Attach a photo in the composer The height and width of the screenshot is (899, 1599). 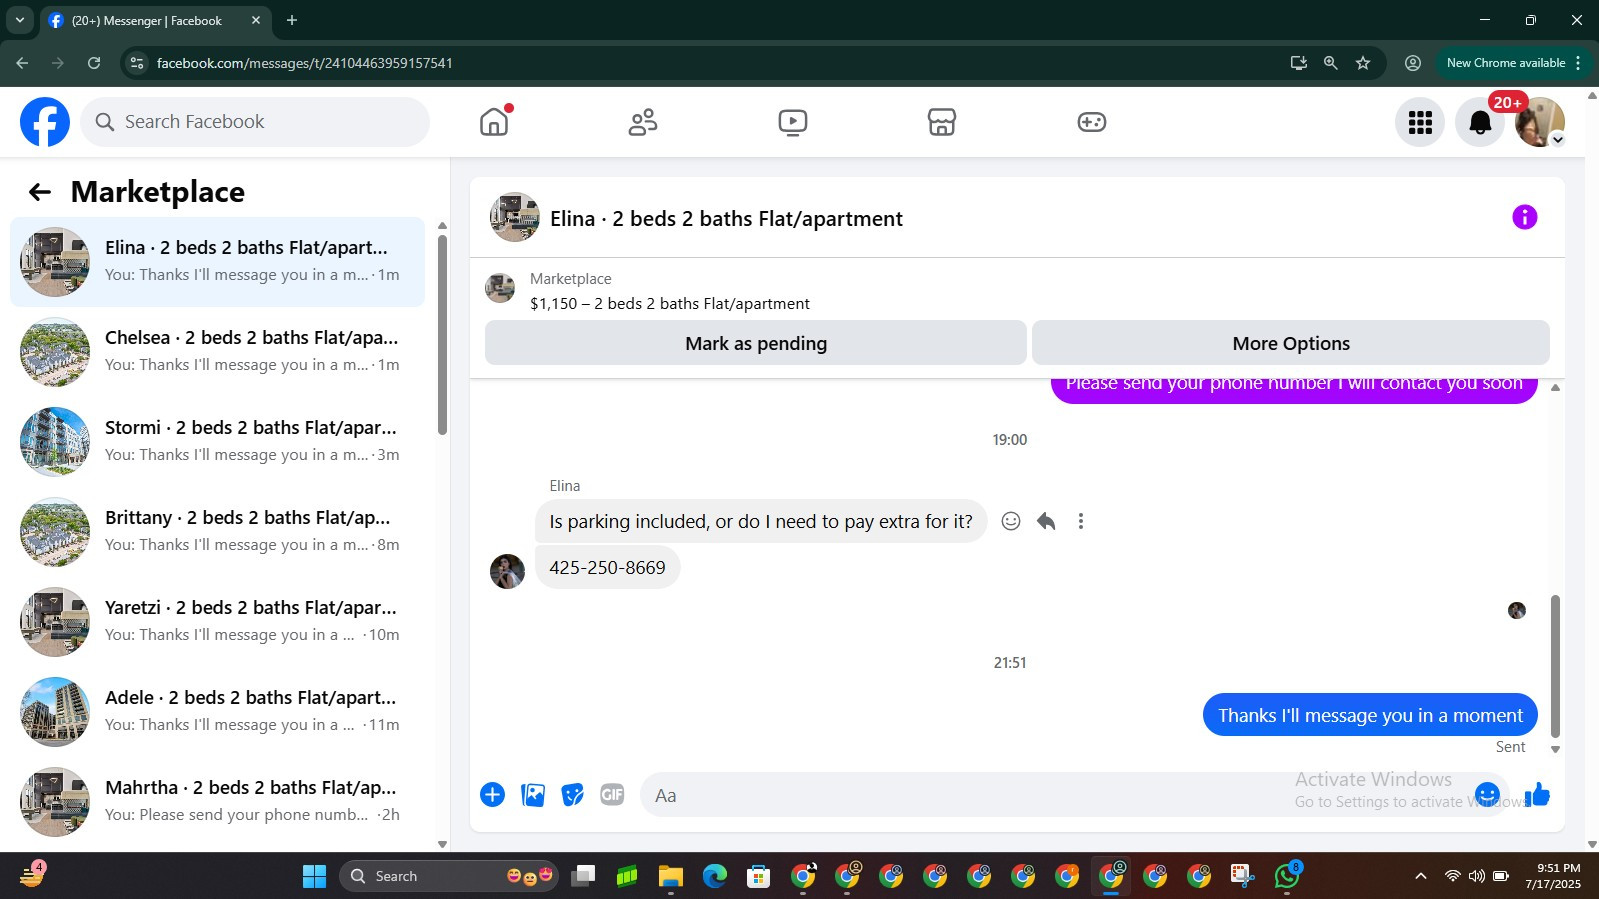pyautogui.click(x=533, y=795)
